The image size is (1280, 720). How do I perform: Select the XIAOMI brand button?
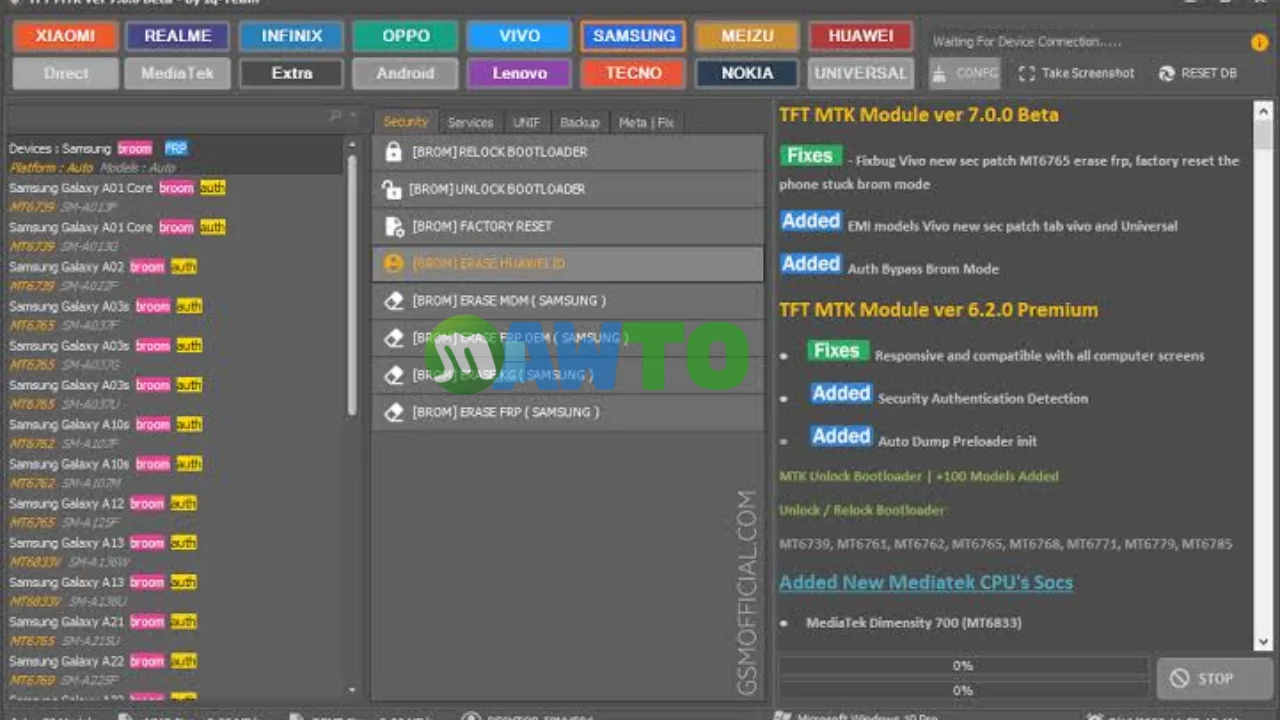coord(65,36)
